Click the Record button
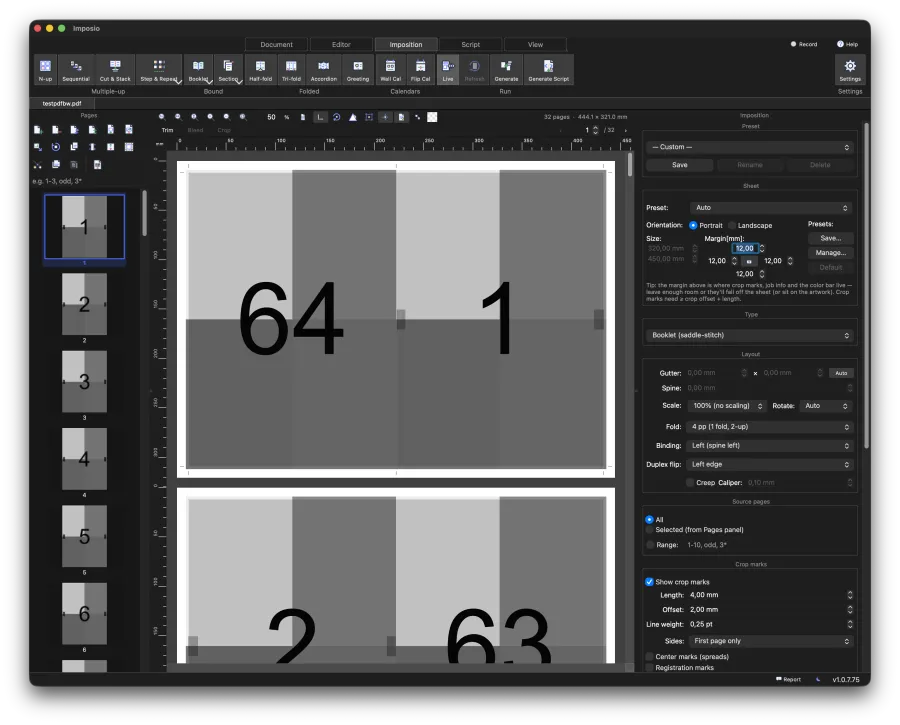Viewport: 900px width, 725px height. [x=804, y=44]
